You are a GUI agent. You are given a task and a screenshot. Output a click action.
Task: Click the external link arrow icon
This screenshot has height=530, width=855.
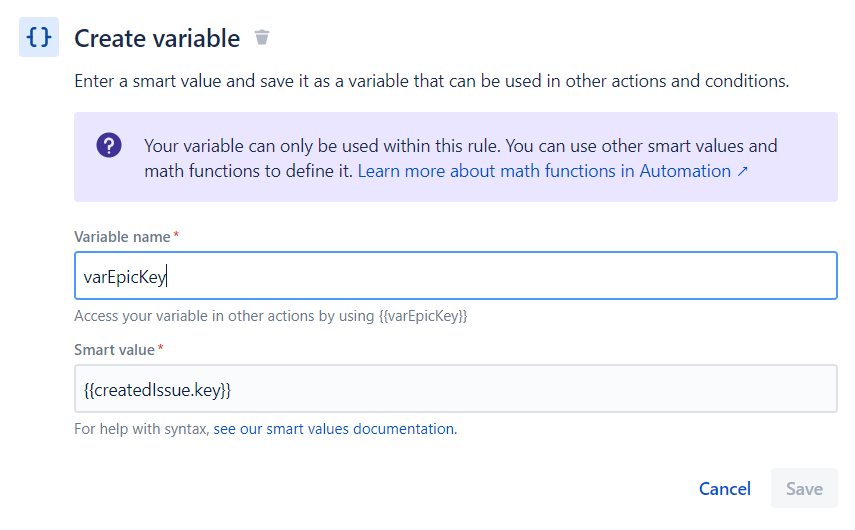point(742,172)
